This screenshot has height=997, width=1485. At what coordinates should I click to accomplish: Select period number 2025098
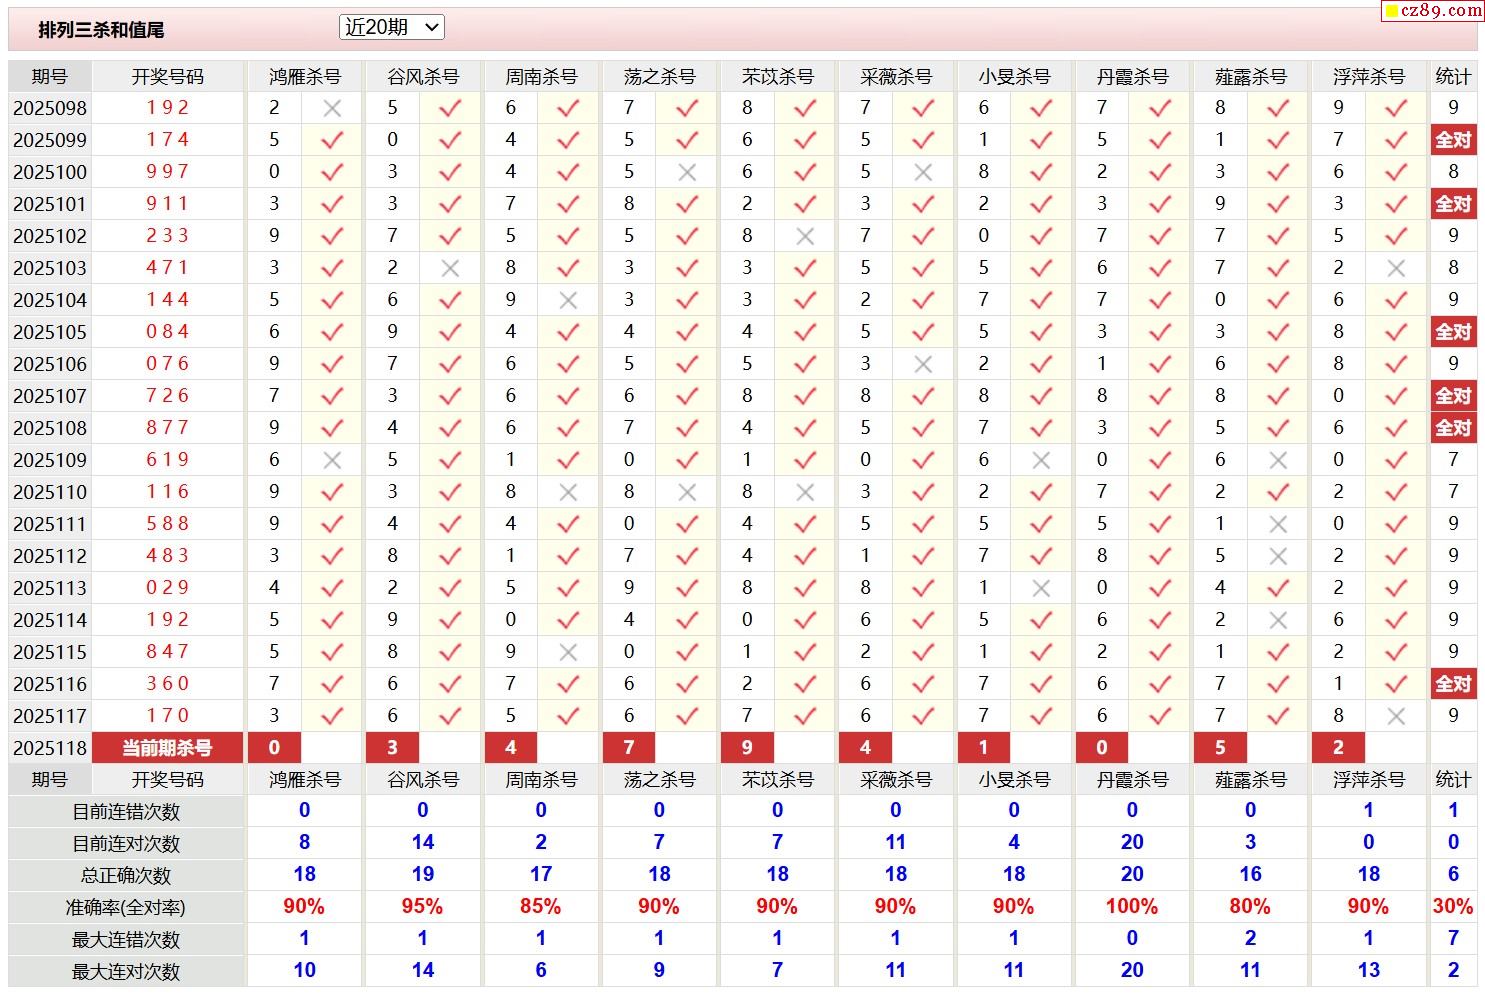50,108
